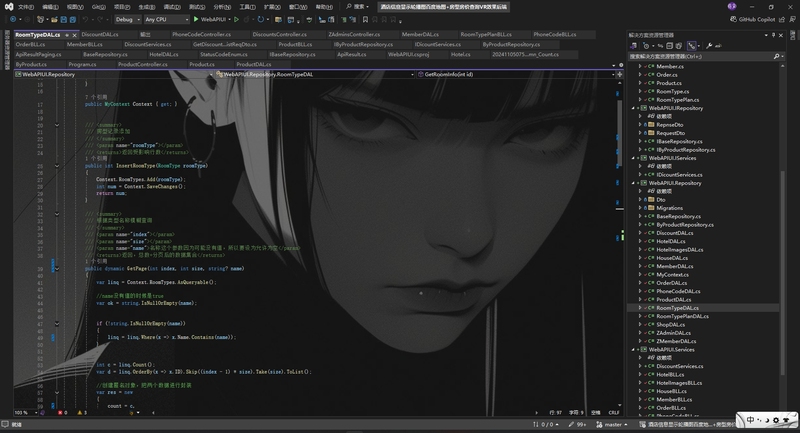Close the RoomTypeDAL.cs tab
The image size is (800, 433).
coord(74,35)
